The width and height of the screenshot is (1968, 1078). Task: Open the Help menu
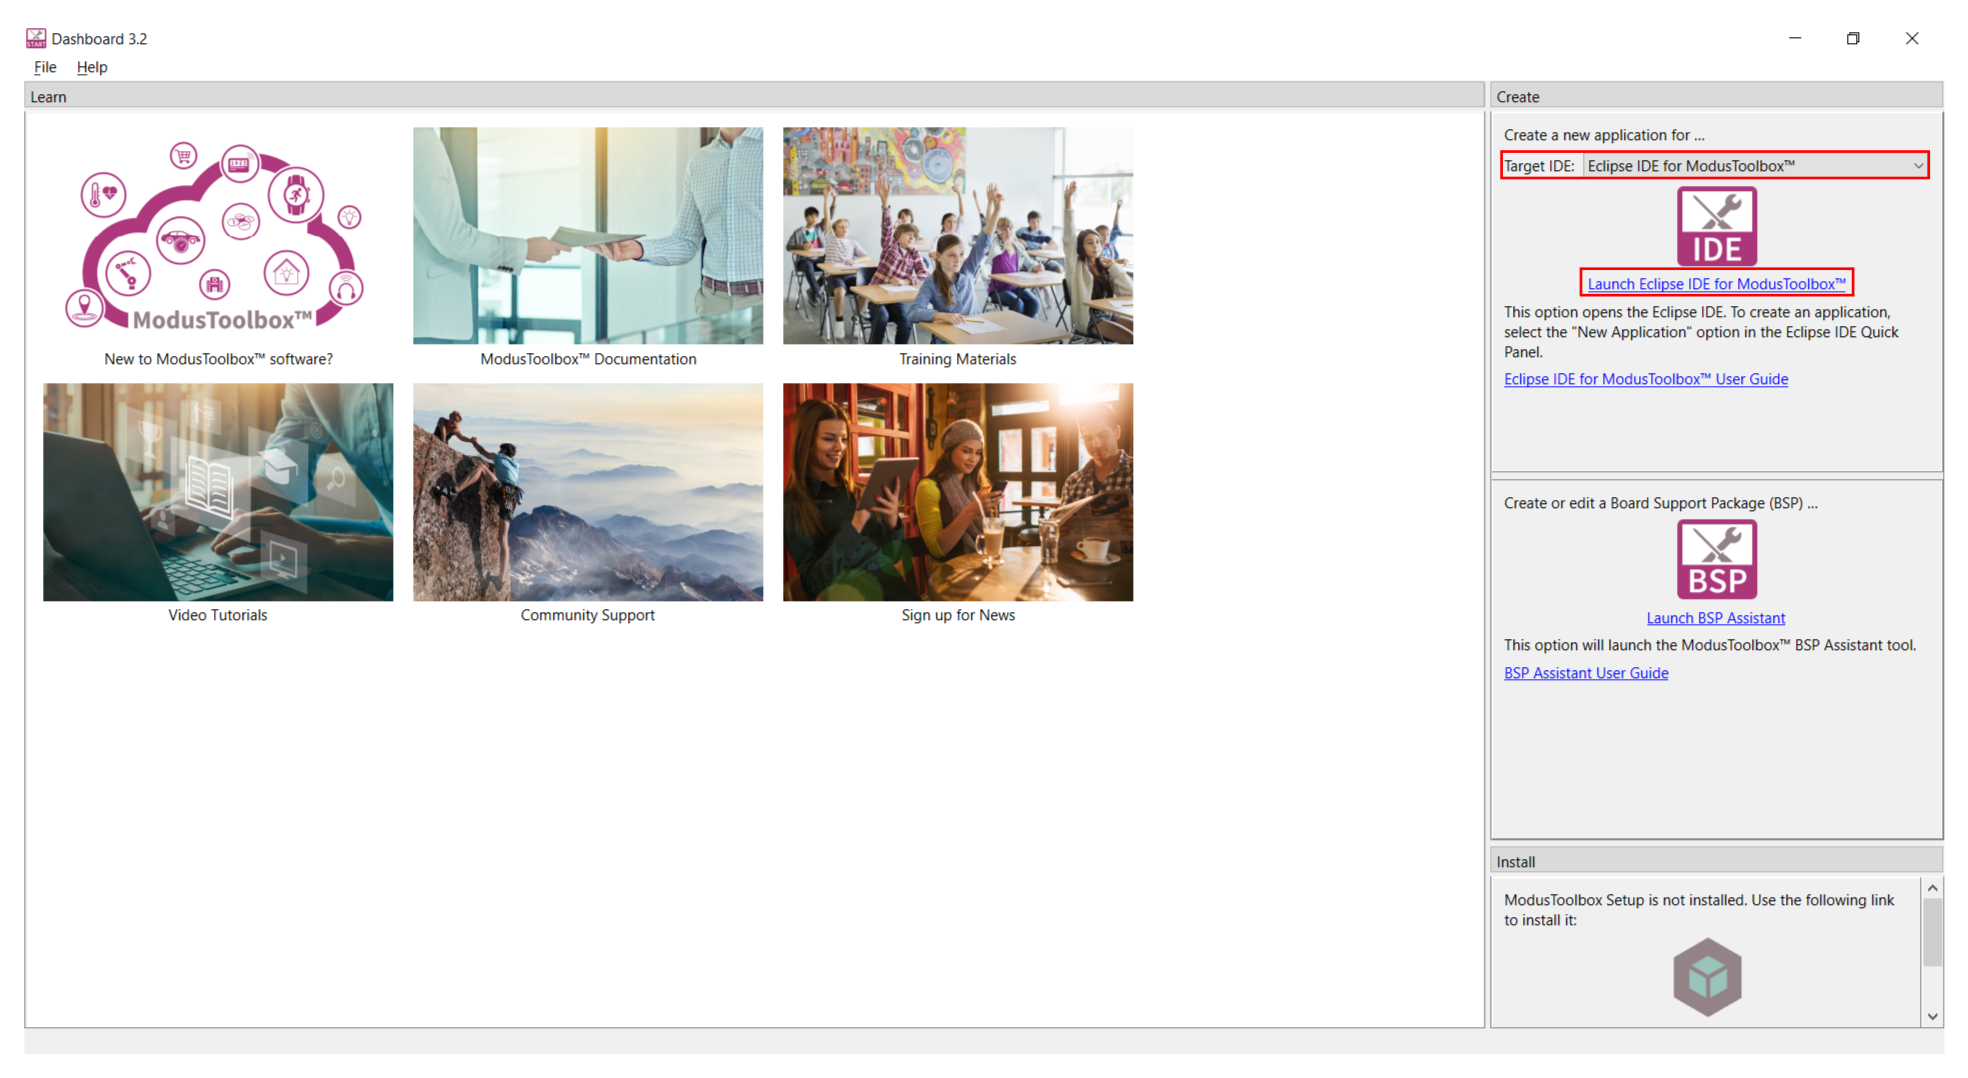[92, 67]
